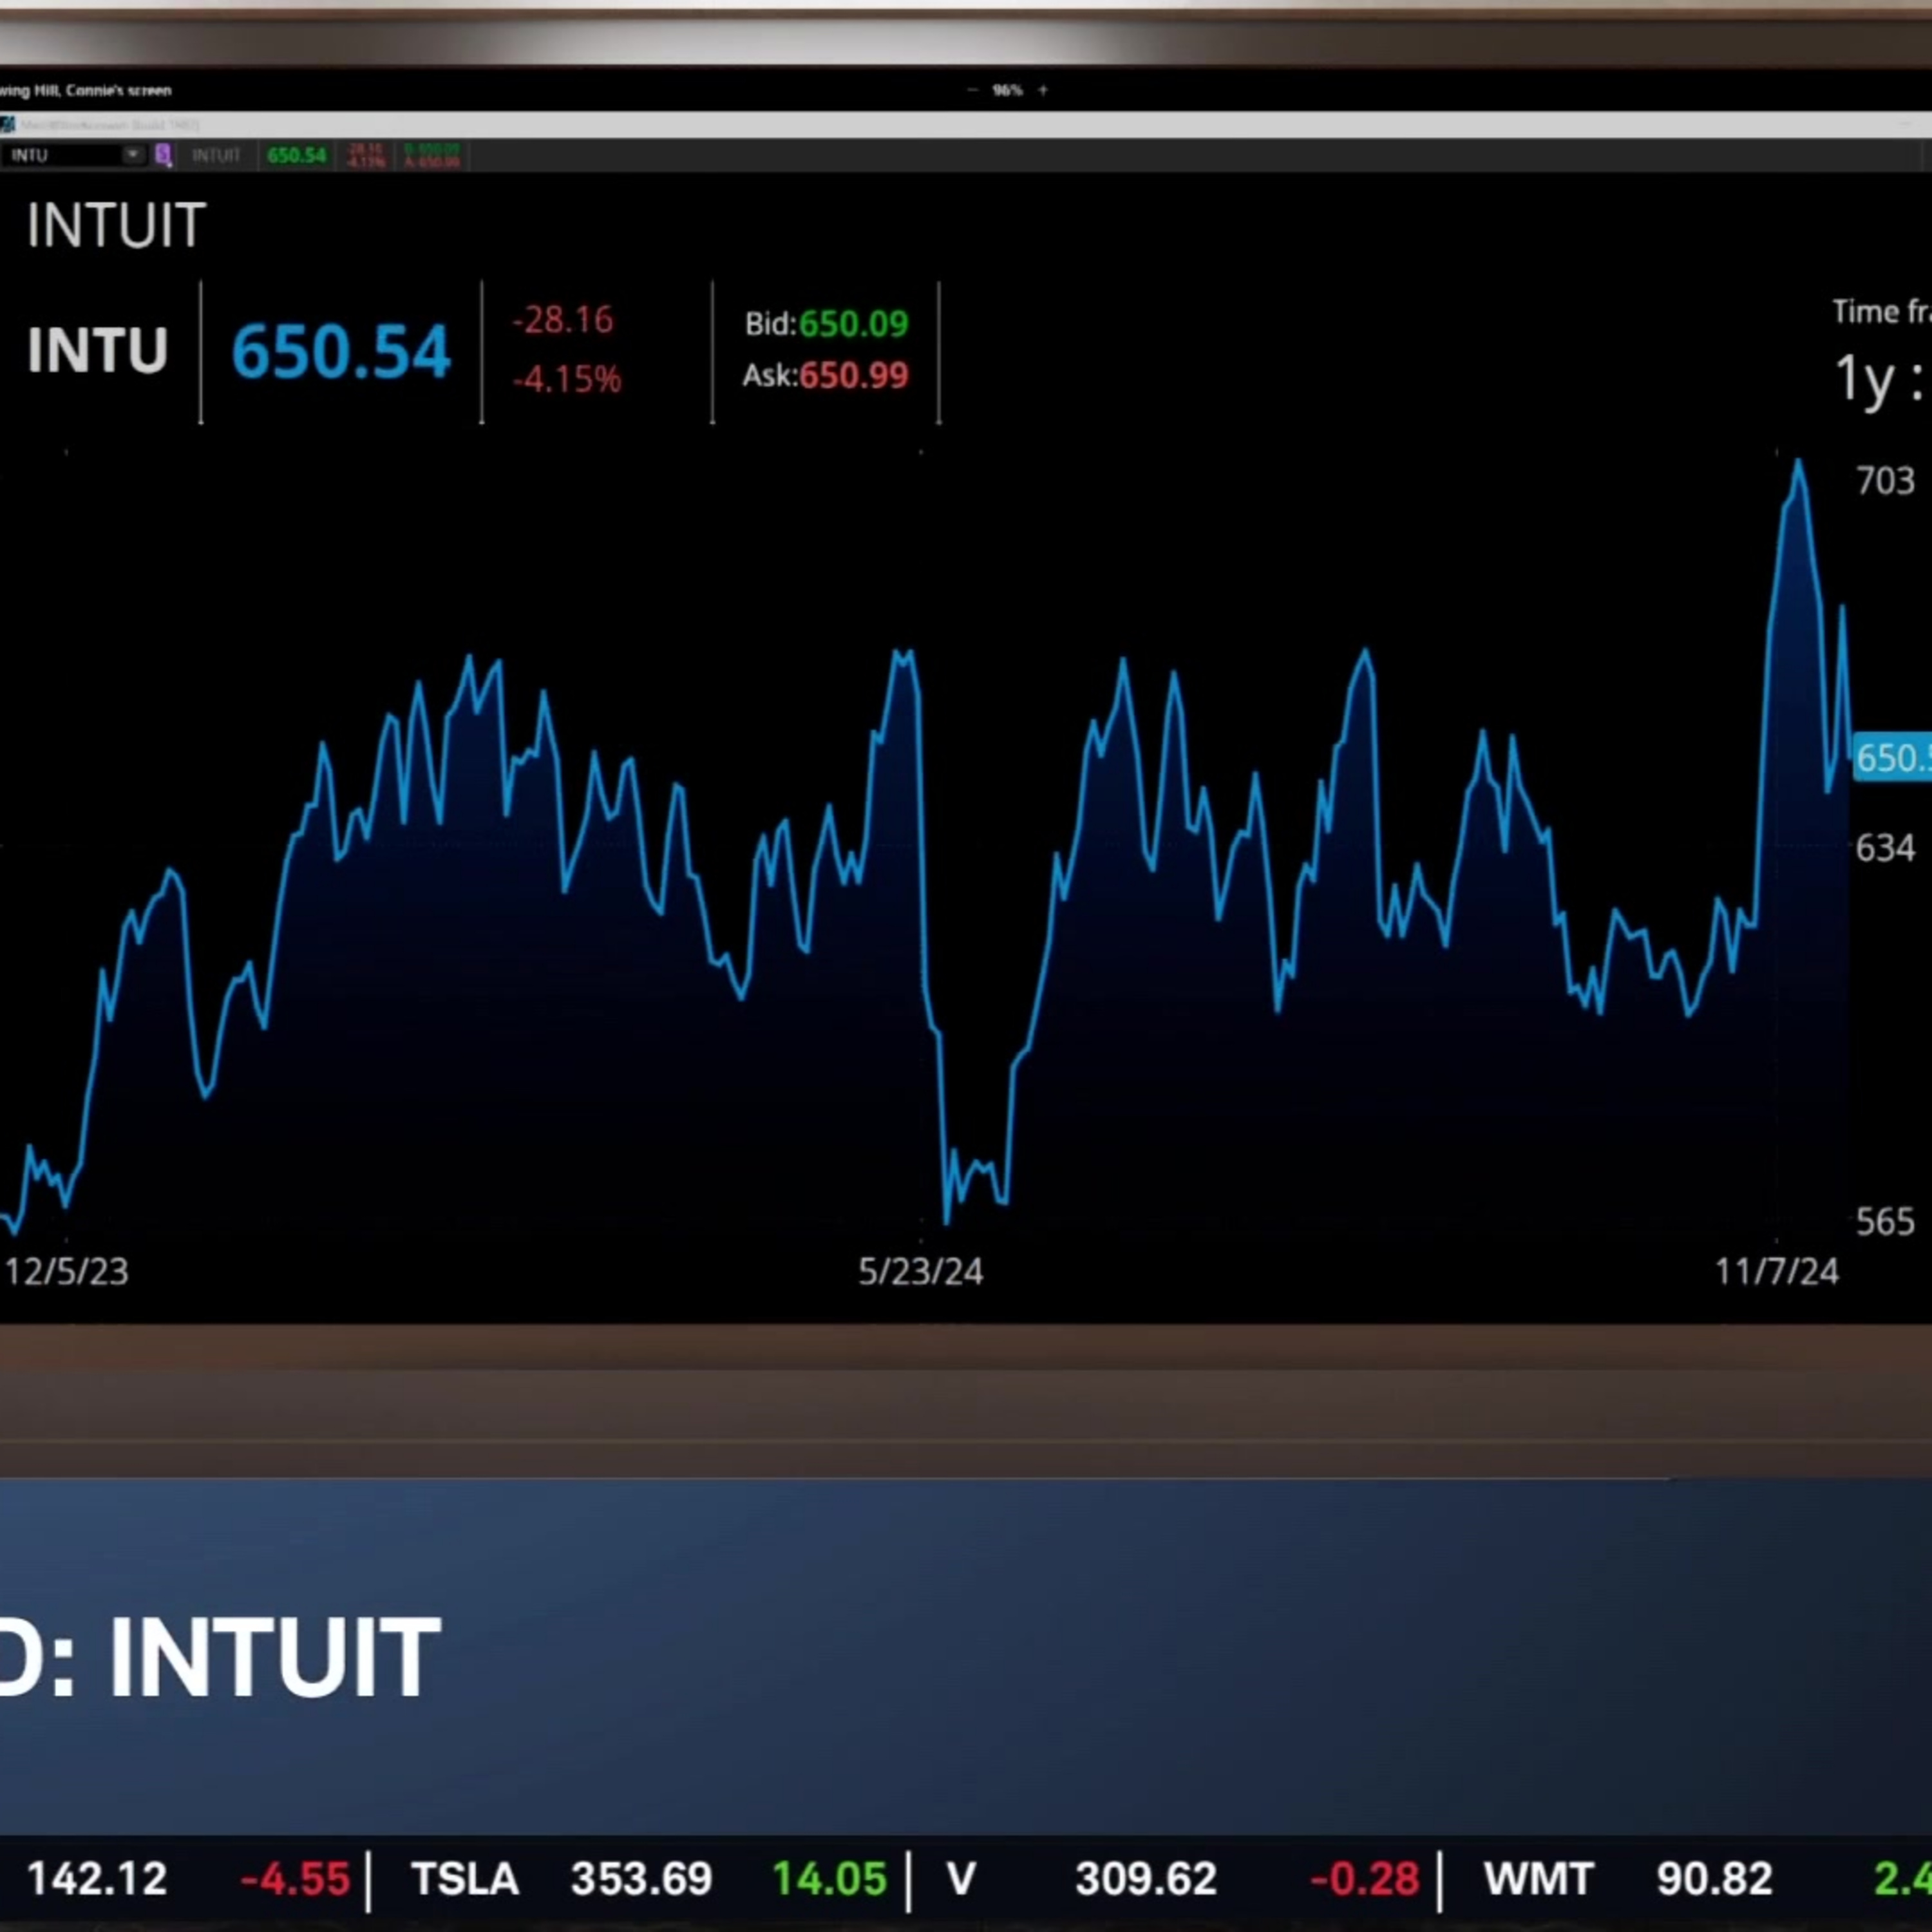Click the red -0.28 change in ticker

(x=1364, y=1879)
